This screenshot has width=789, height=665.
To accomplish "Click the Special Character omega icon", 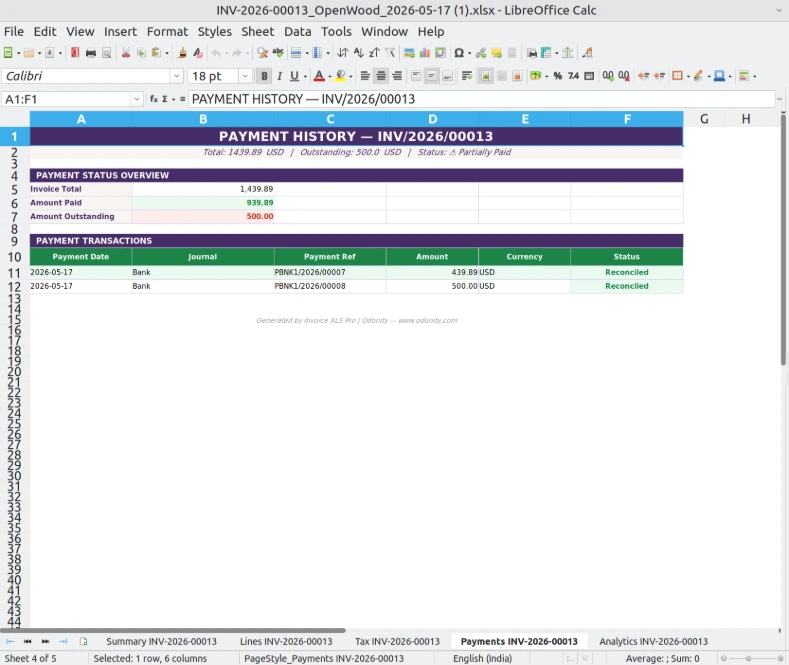I will [458, 53].
